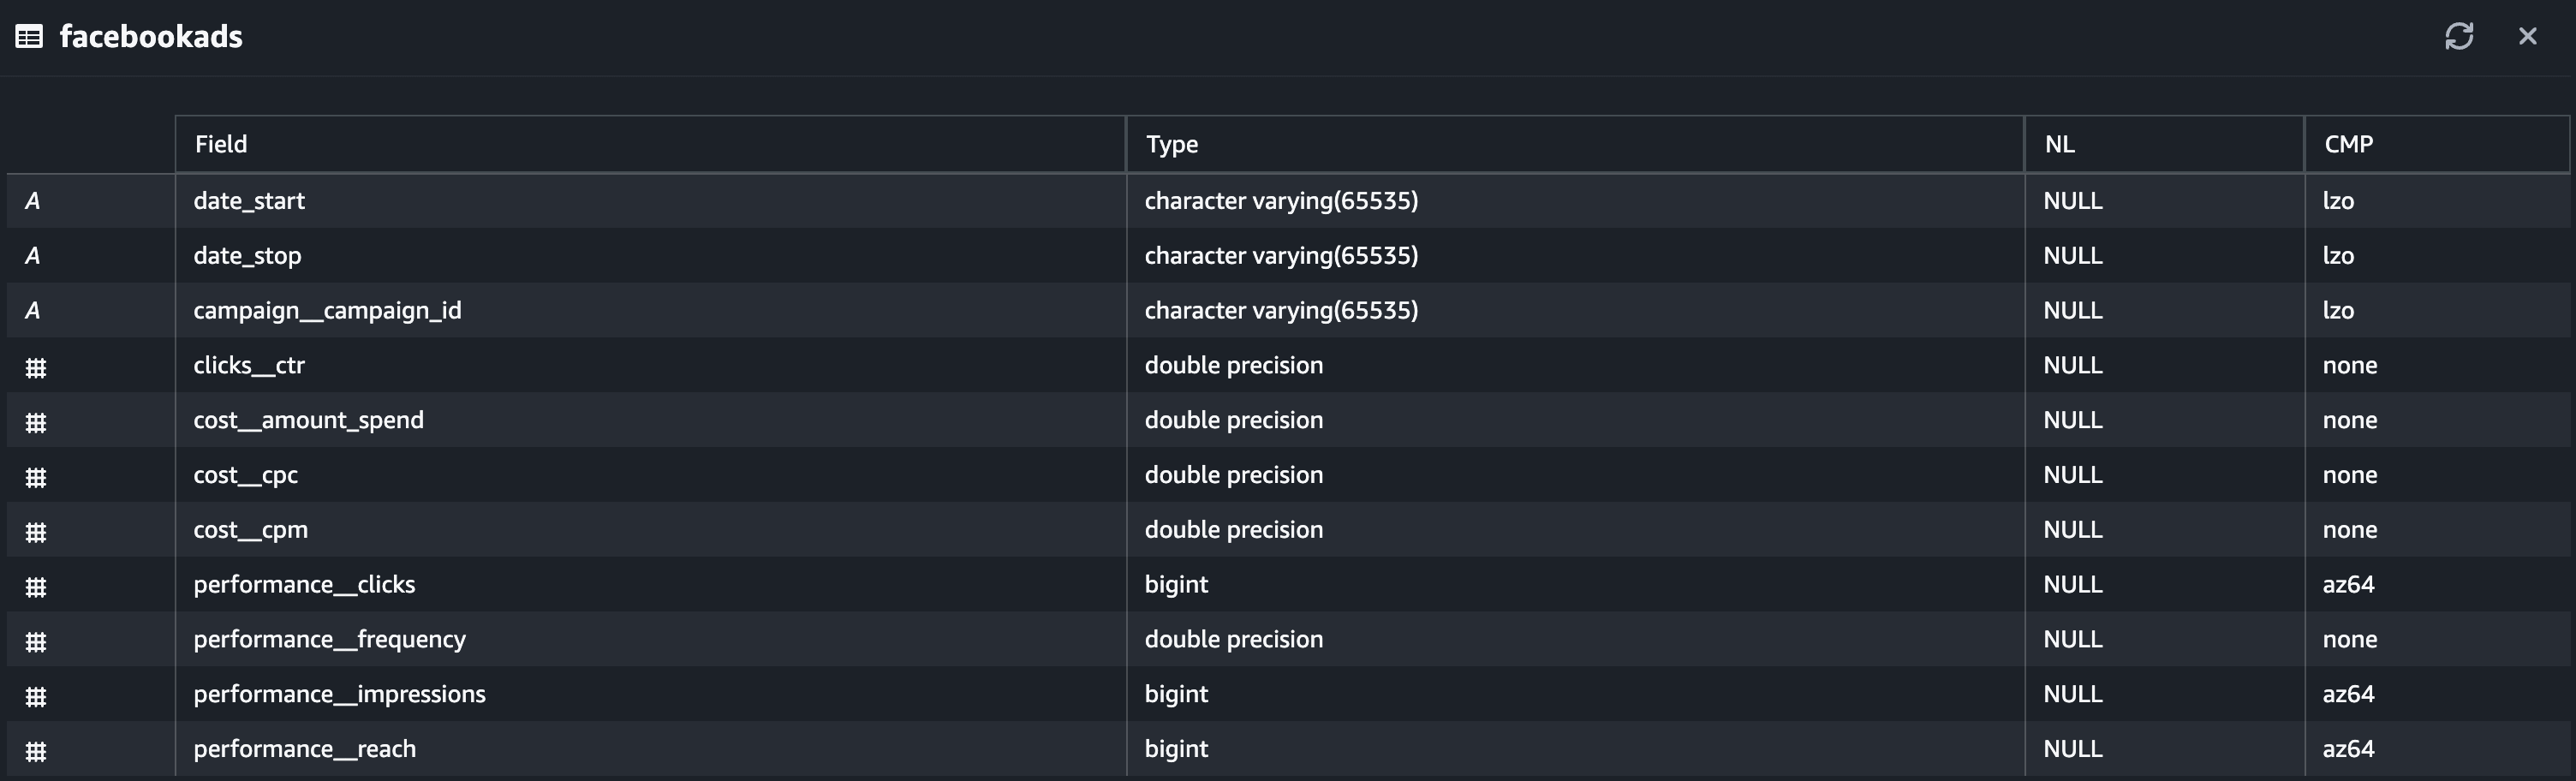Screen dimensions: 2576x781
Task: Click the numeric icon for cost__amount_spend
Action: click(36, 423)
